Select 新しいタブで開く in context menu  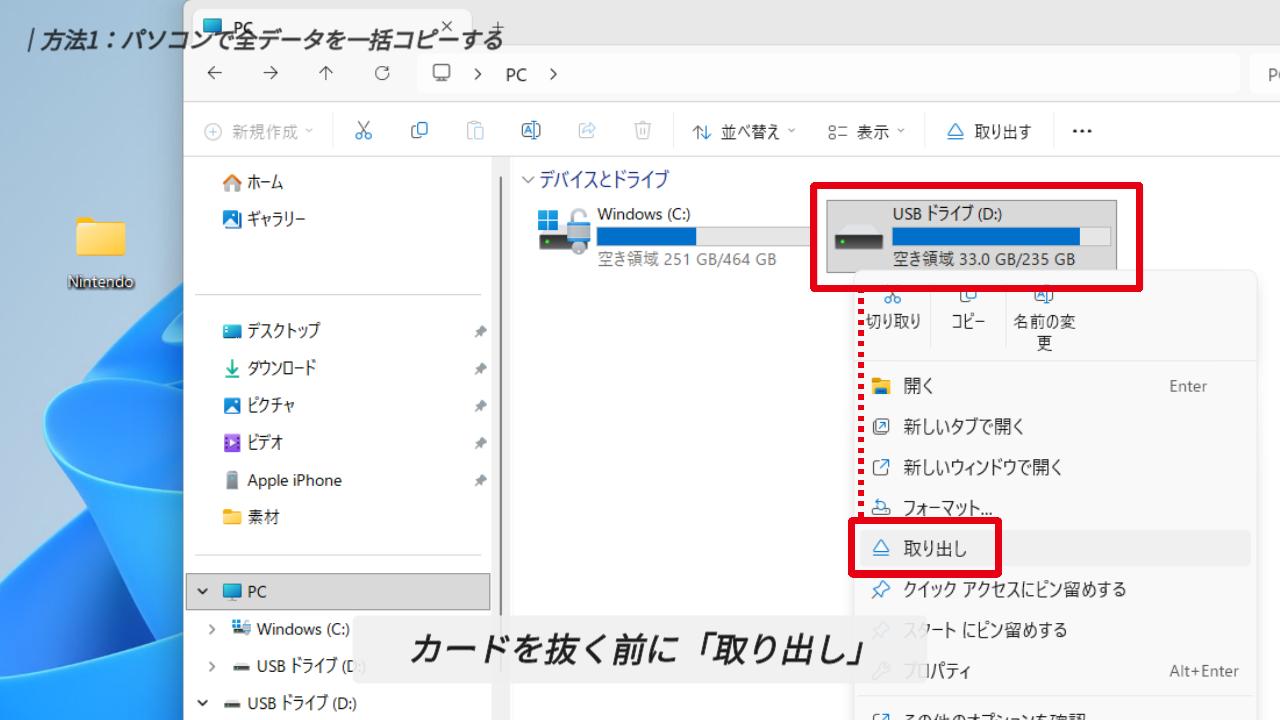(963, 426)
